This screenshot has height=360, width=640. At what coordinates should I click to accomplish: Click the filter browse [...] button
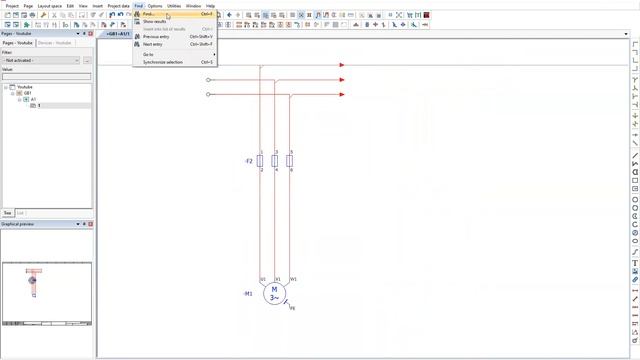pos(87,60)
